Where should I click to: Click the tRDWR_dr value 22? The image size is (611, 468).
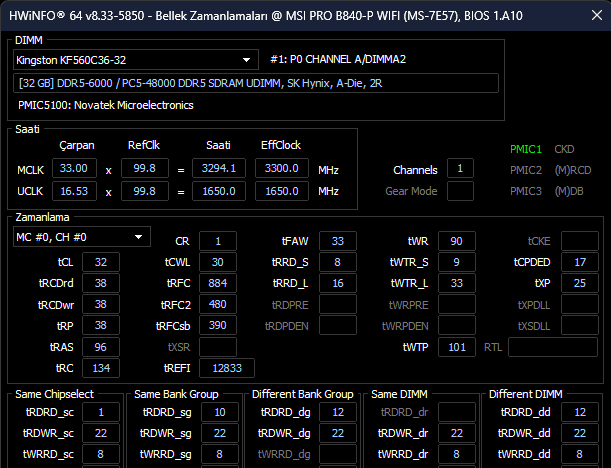[457, 433]
